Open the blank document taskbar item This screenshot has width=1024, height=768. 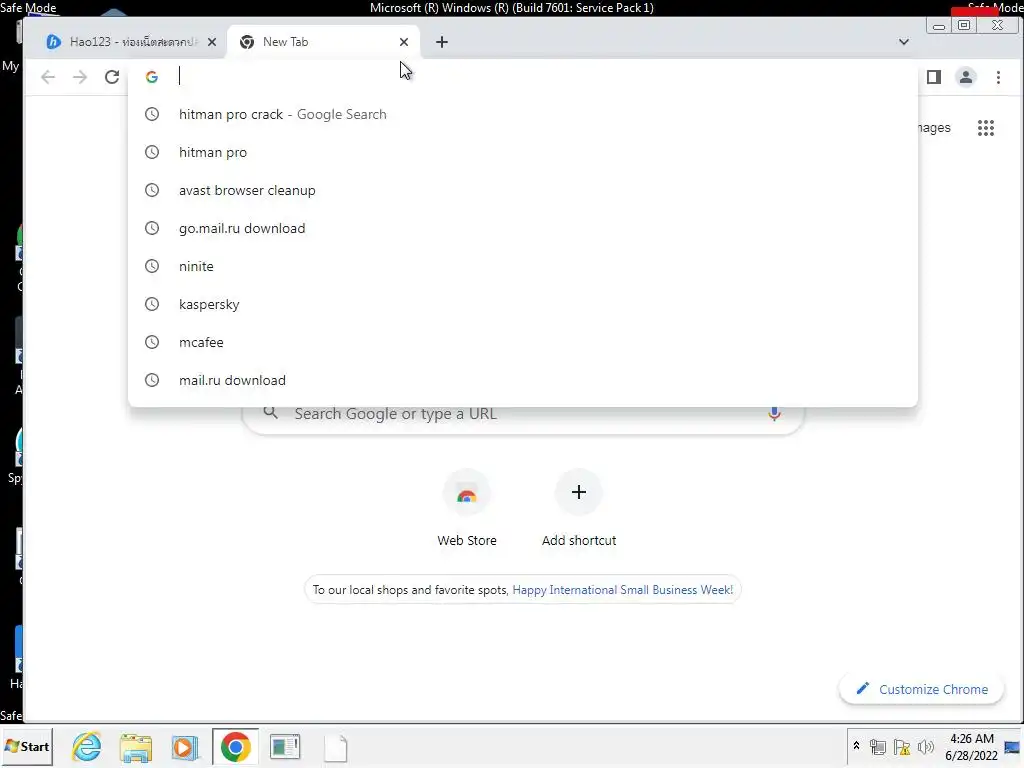pos(336,747)
